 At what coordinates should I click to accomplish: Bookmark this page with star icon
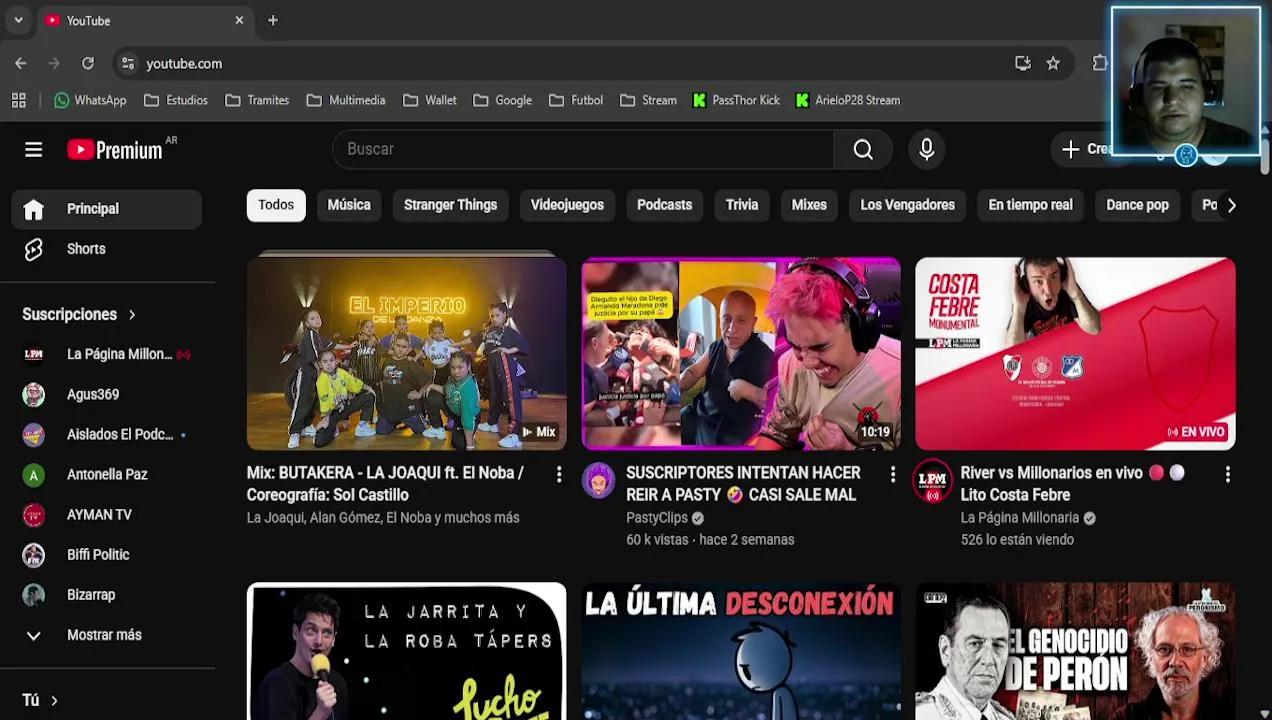tap(1053, 63)
